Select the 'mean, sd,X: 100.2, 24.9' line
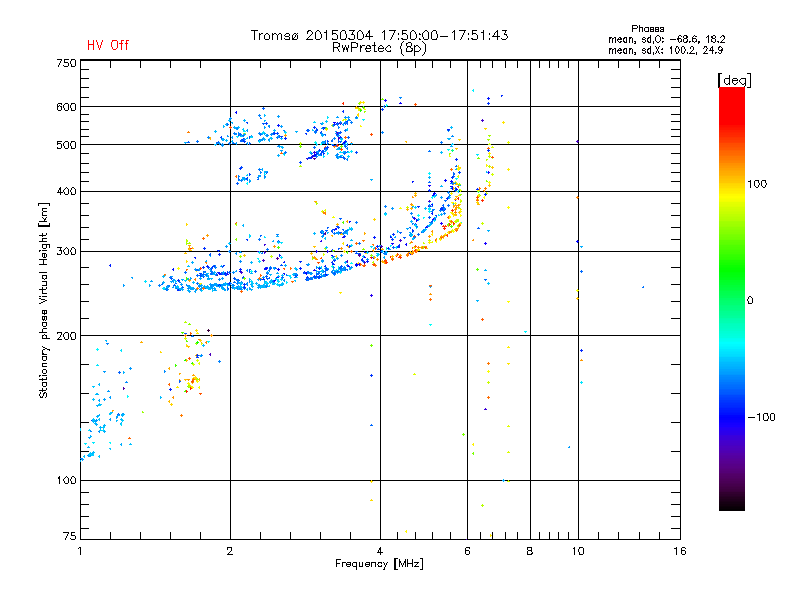 (x=665, y=50)
